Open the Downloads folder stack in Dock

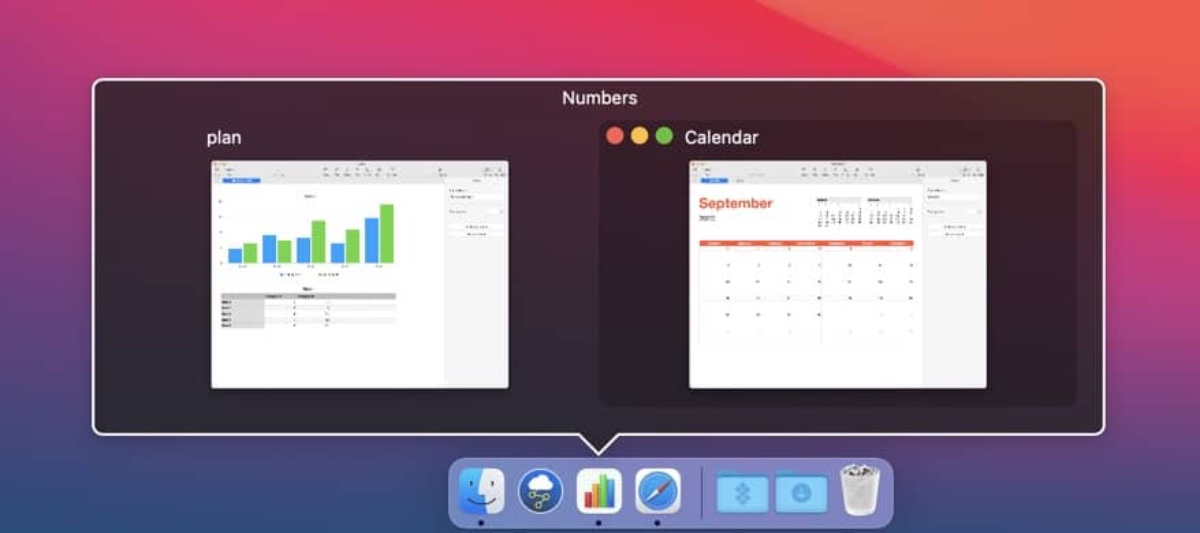[x=802, y=492]
